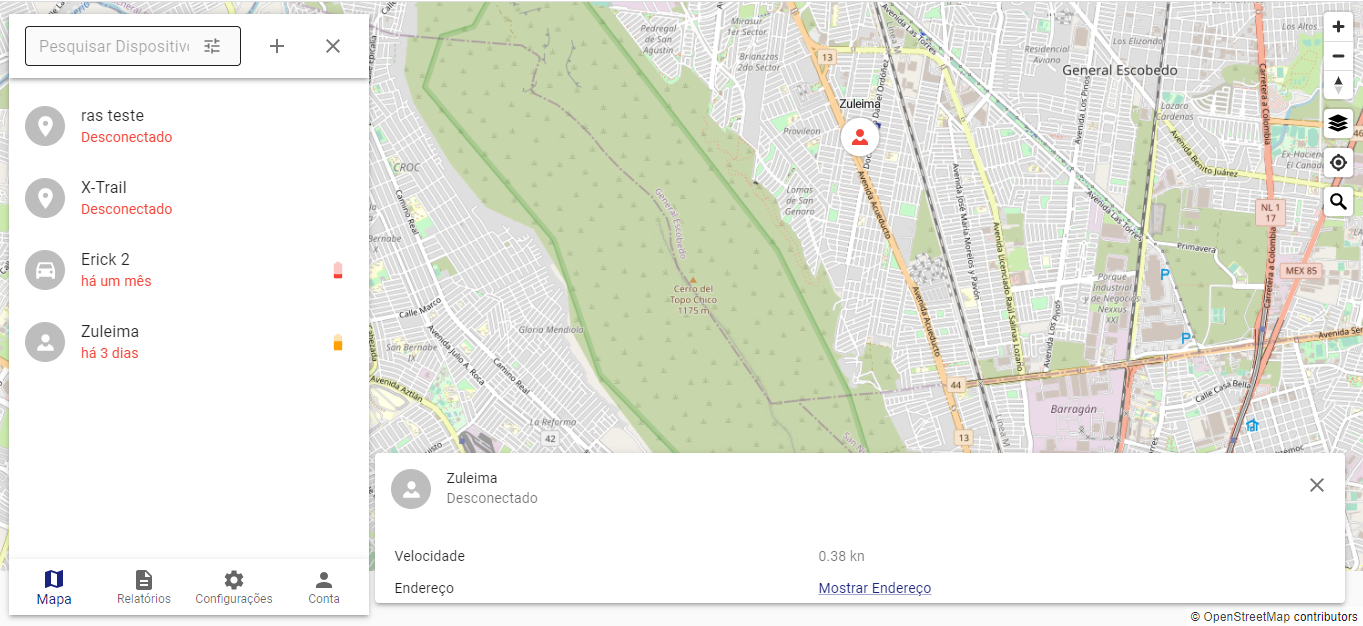1363x626 pixels.
Task: Open the map search magnifier
Action: point(1339,202)
